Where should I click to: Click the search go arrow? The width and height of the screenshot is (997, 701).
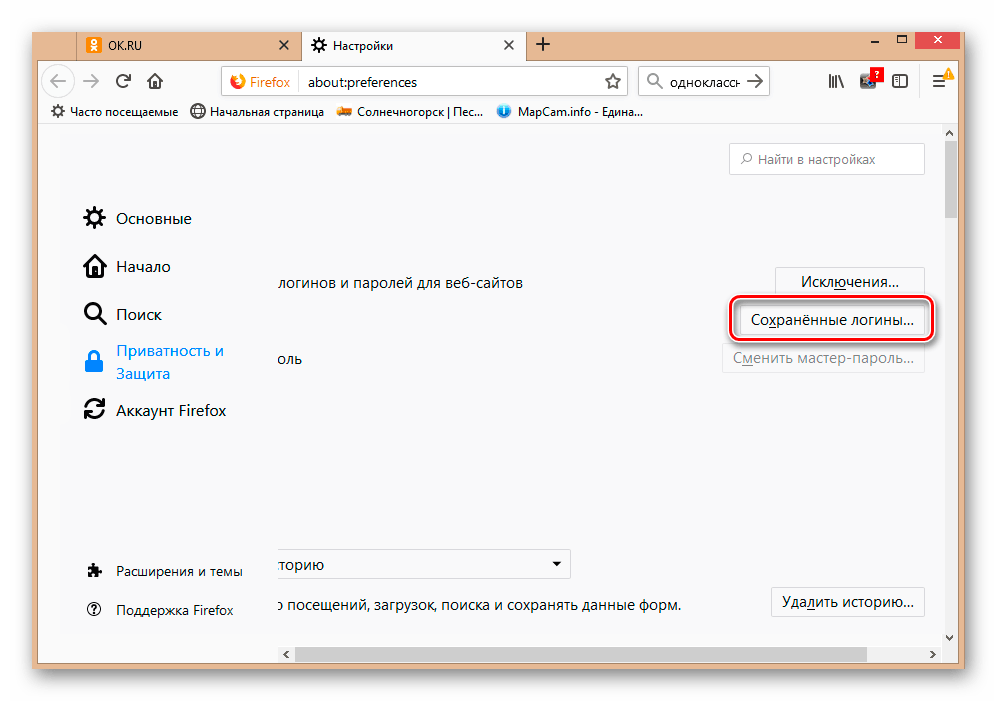click(x=756, y=82)
